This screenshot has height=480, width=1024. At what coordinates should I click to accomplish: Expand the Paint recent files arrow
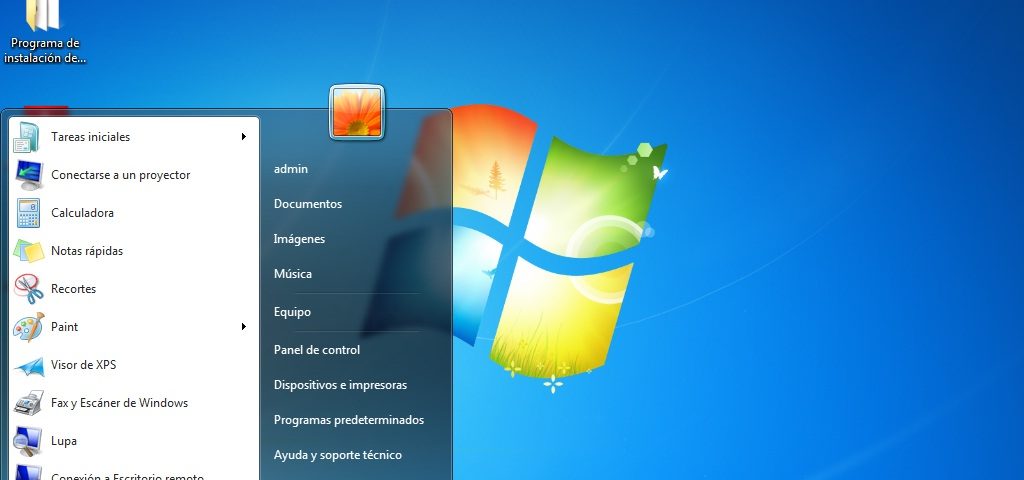click(244, 327)
